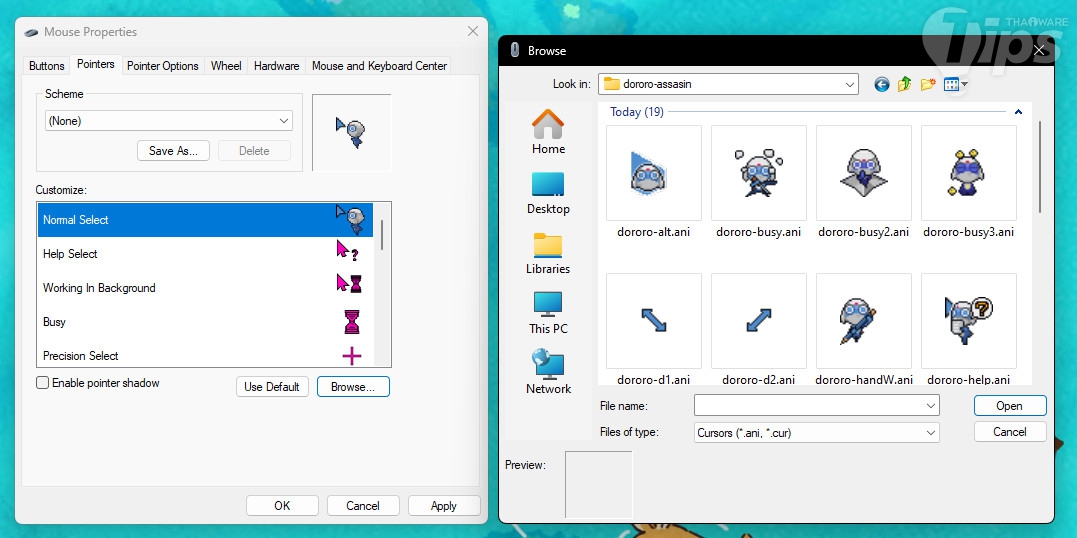Select the dororo-alt.ani cursor thumbnail

[x=654, y=172]
